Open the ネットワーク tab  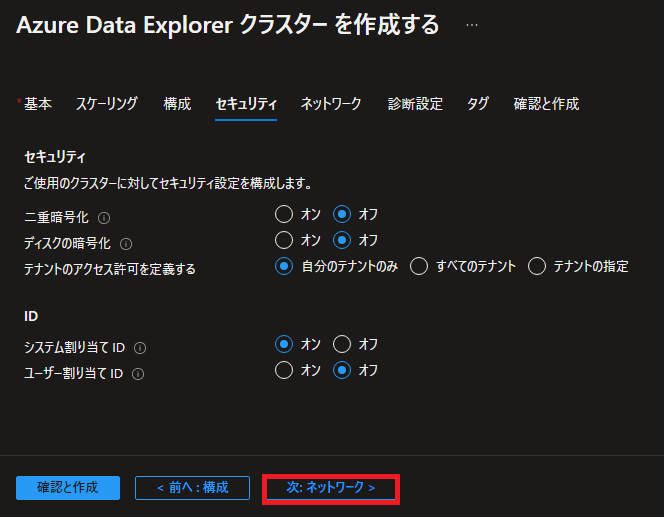point(331,104)
